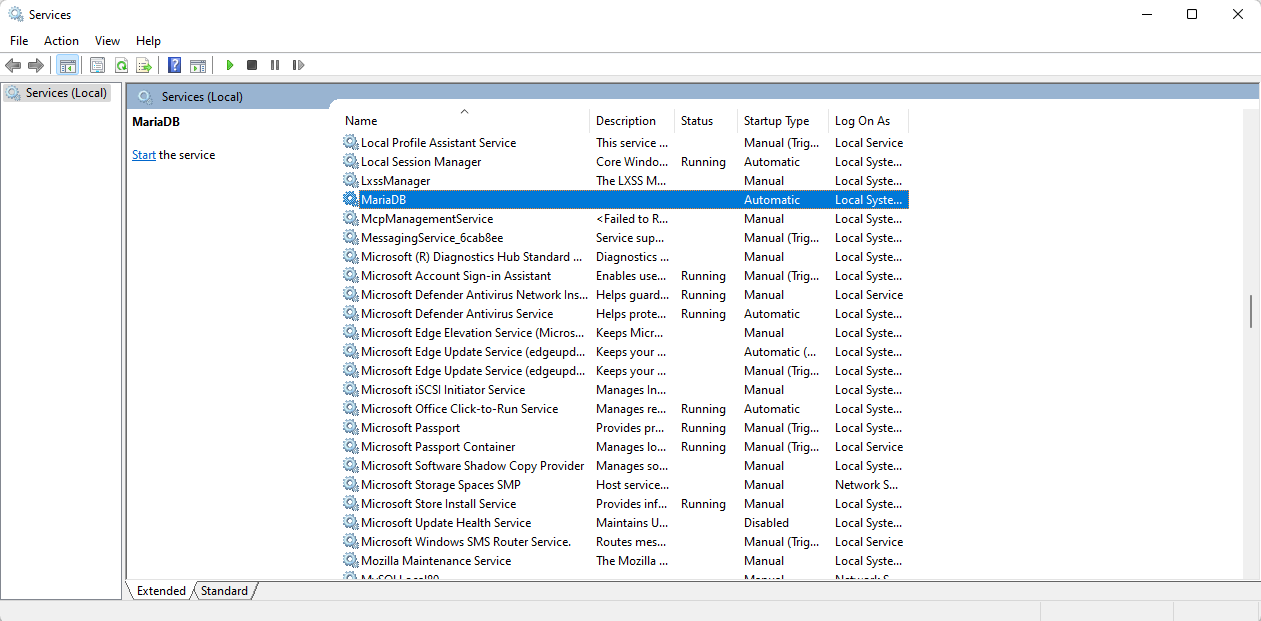The image size is (1261, 621).
Task: Toggle Show/Hide Console Tree button
Action: 68,65
